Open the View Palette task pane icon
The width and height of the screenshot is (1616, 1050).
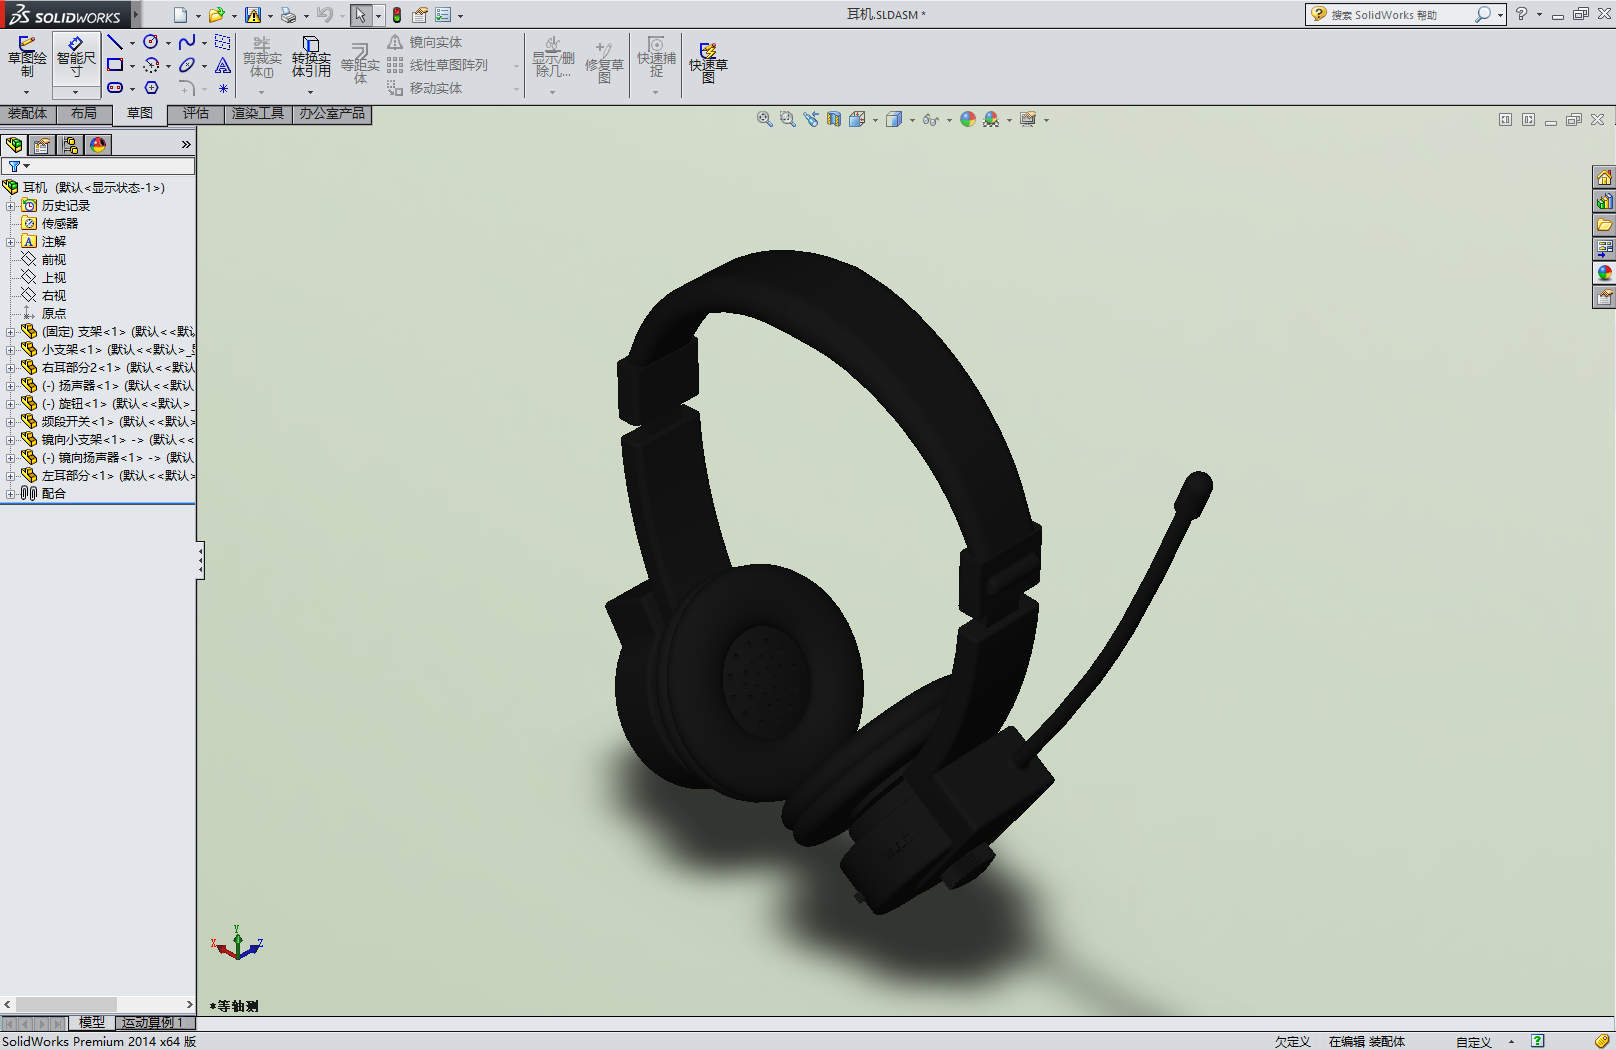pyautogui.click(x=1604, y=249)
